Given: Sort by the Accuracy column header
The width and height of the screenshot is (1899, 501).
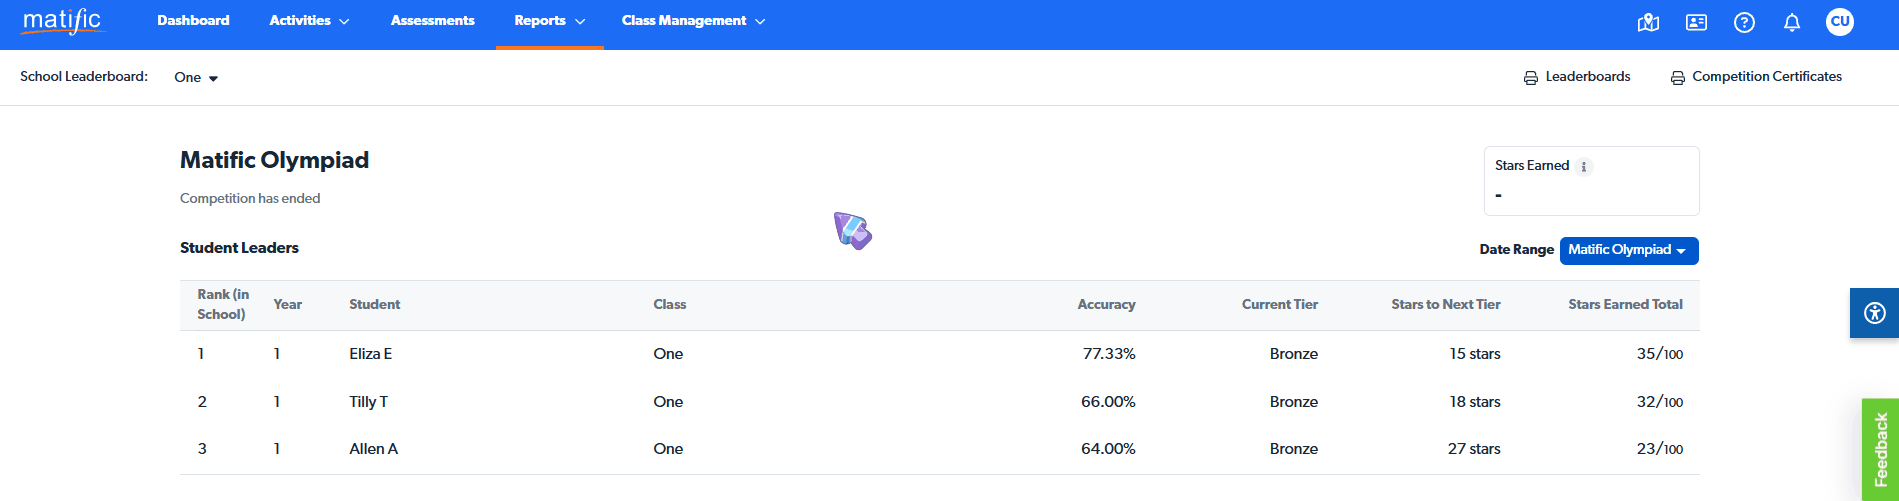Looking at the screenshot, I should (x=1106, y=305).
